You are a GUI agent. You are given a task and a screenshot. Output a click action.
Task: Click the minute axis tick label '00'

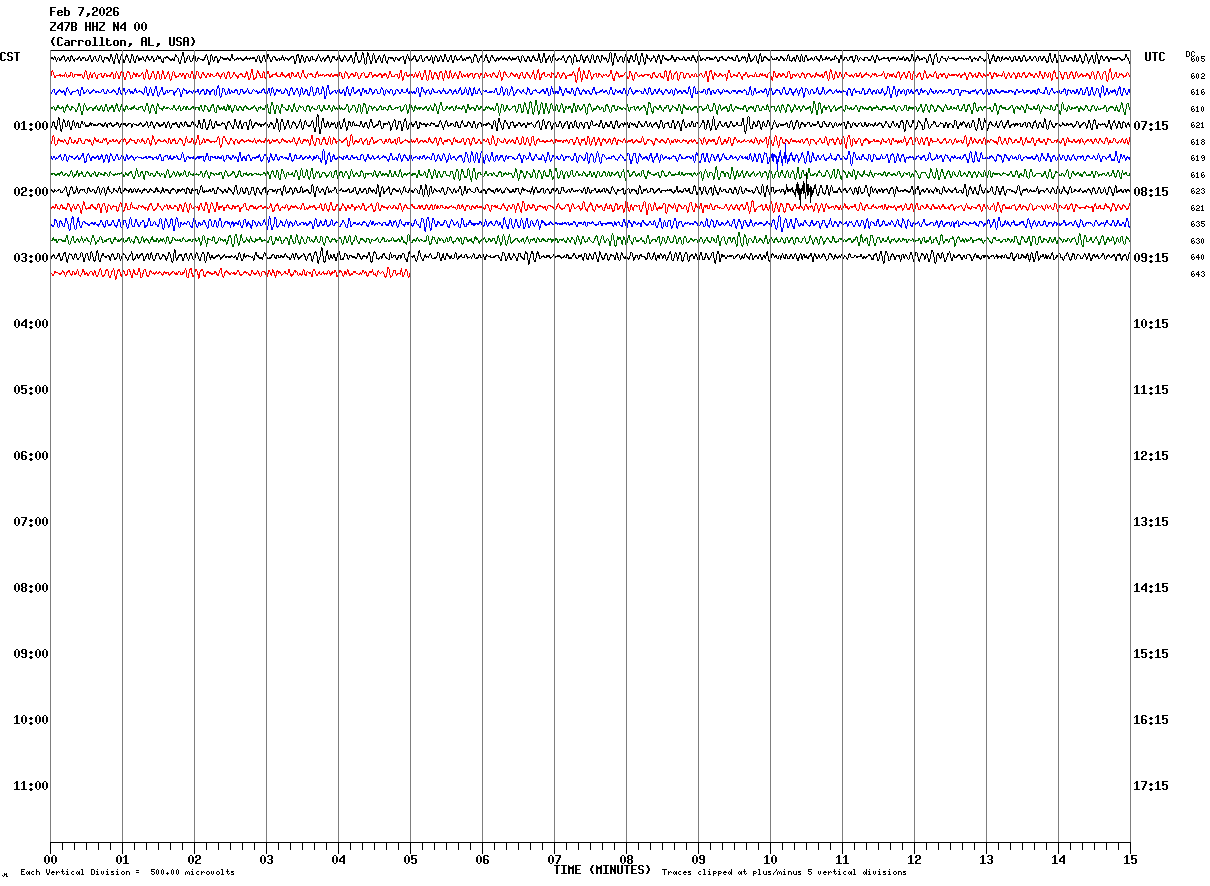coord(50,860)
